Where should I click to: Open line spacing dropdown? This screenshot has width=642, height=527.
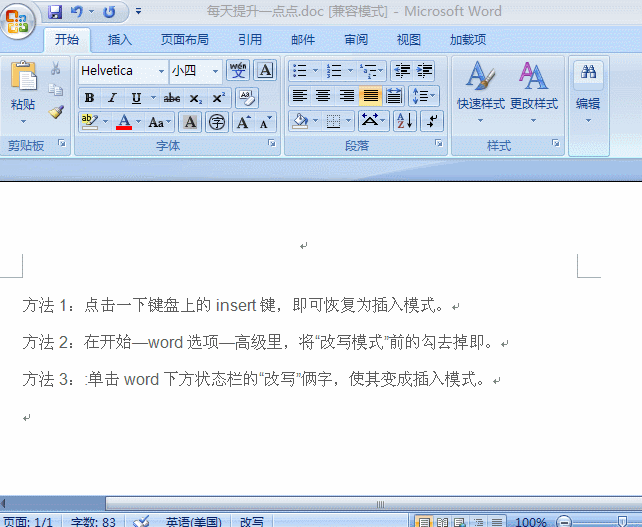coord(423,96)
